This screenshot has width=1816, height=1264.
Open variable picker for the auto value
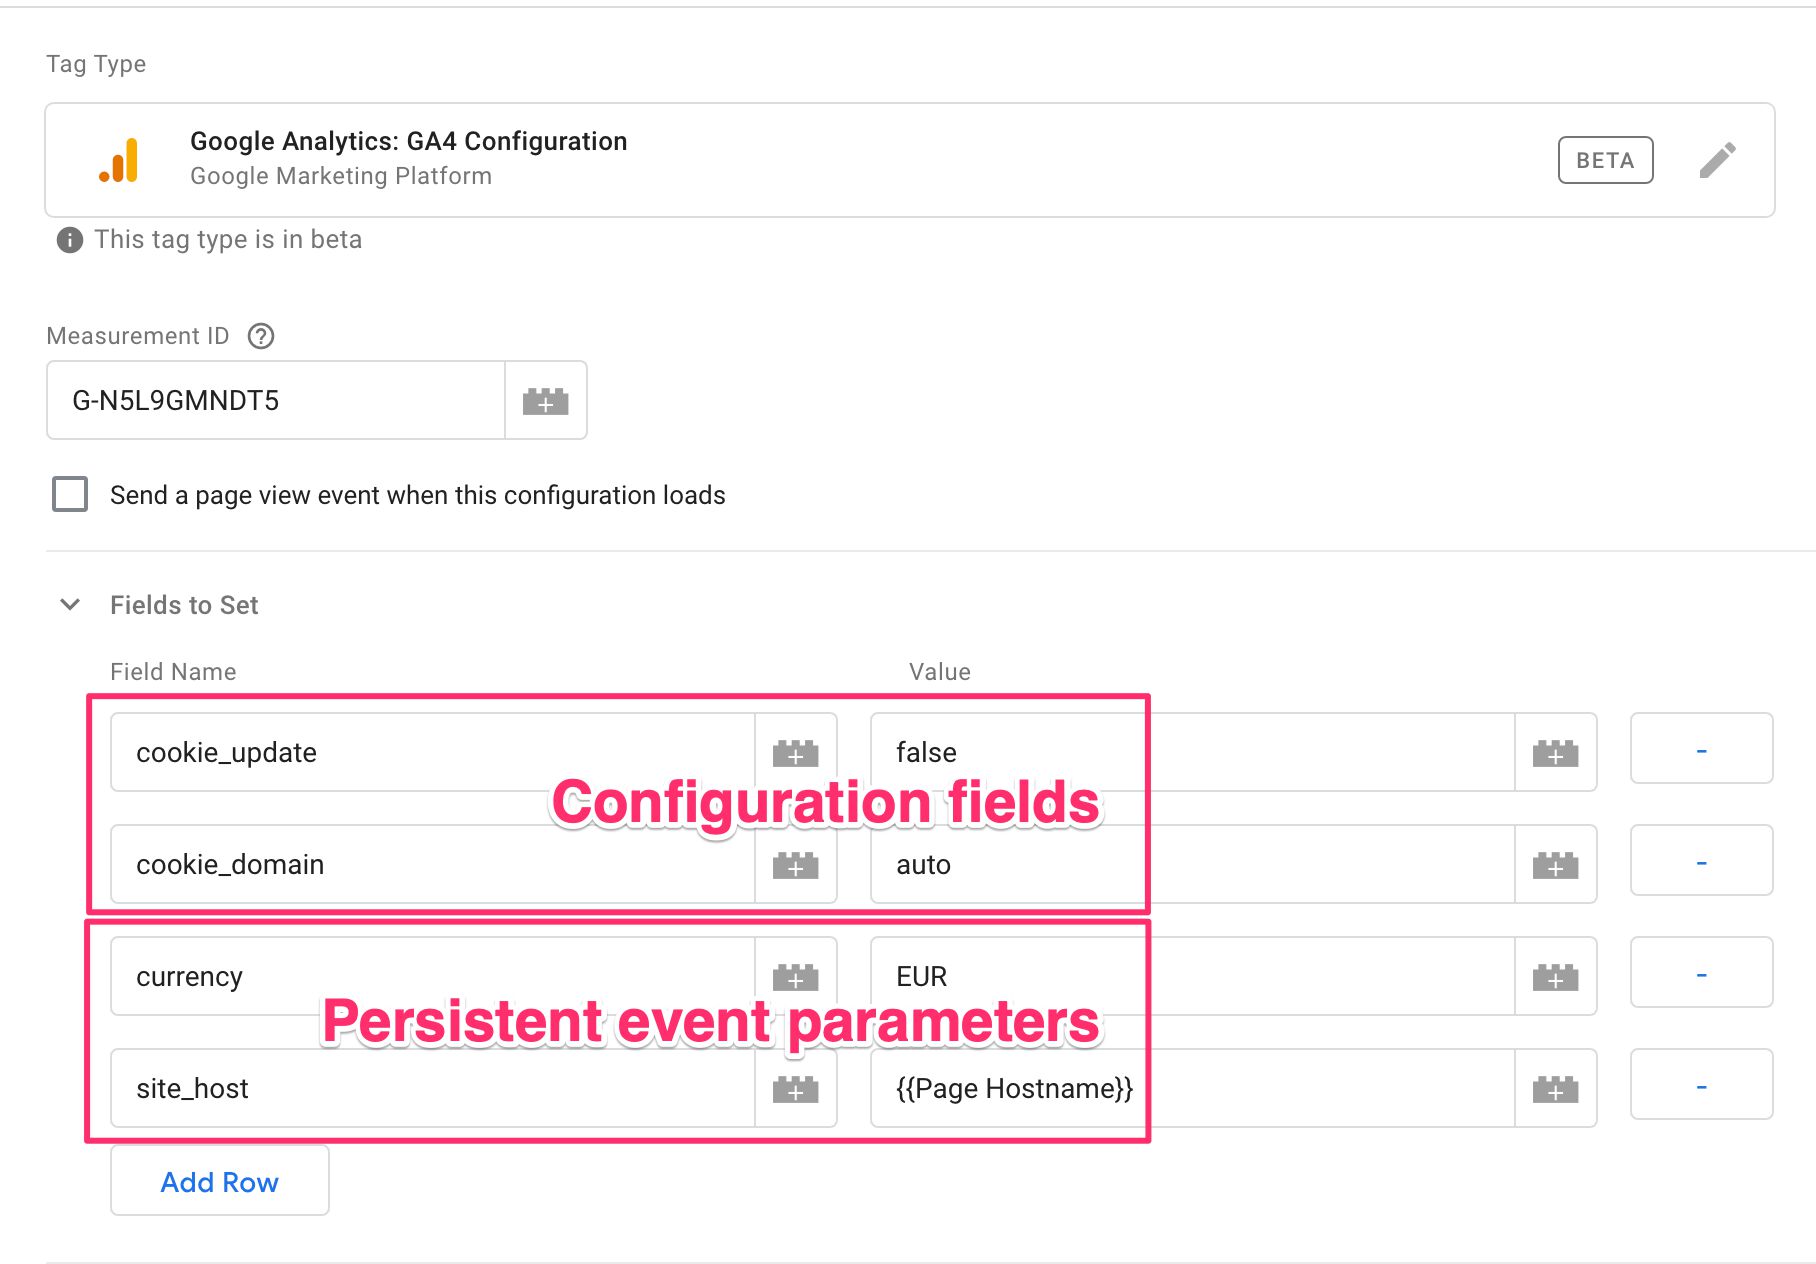(x=1556, y=865)
